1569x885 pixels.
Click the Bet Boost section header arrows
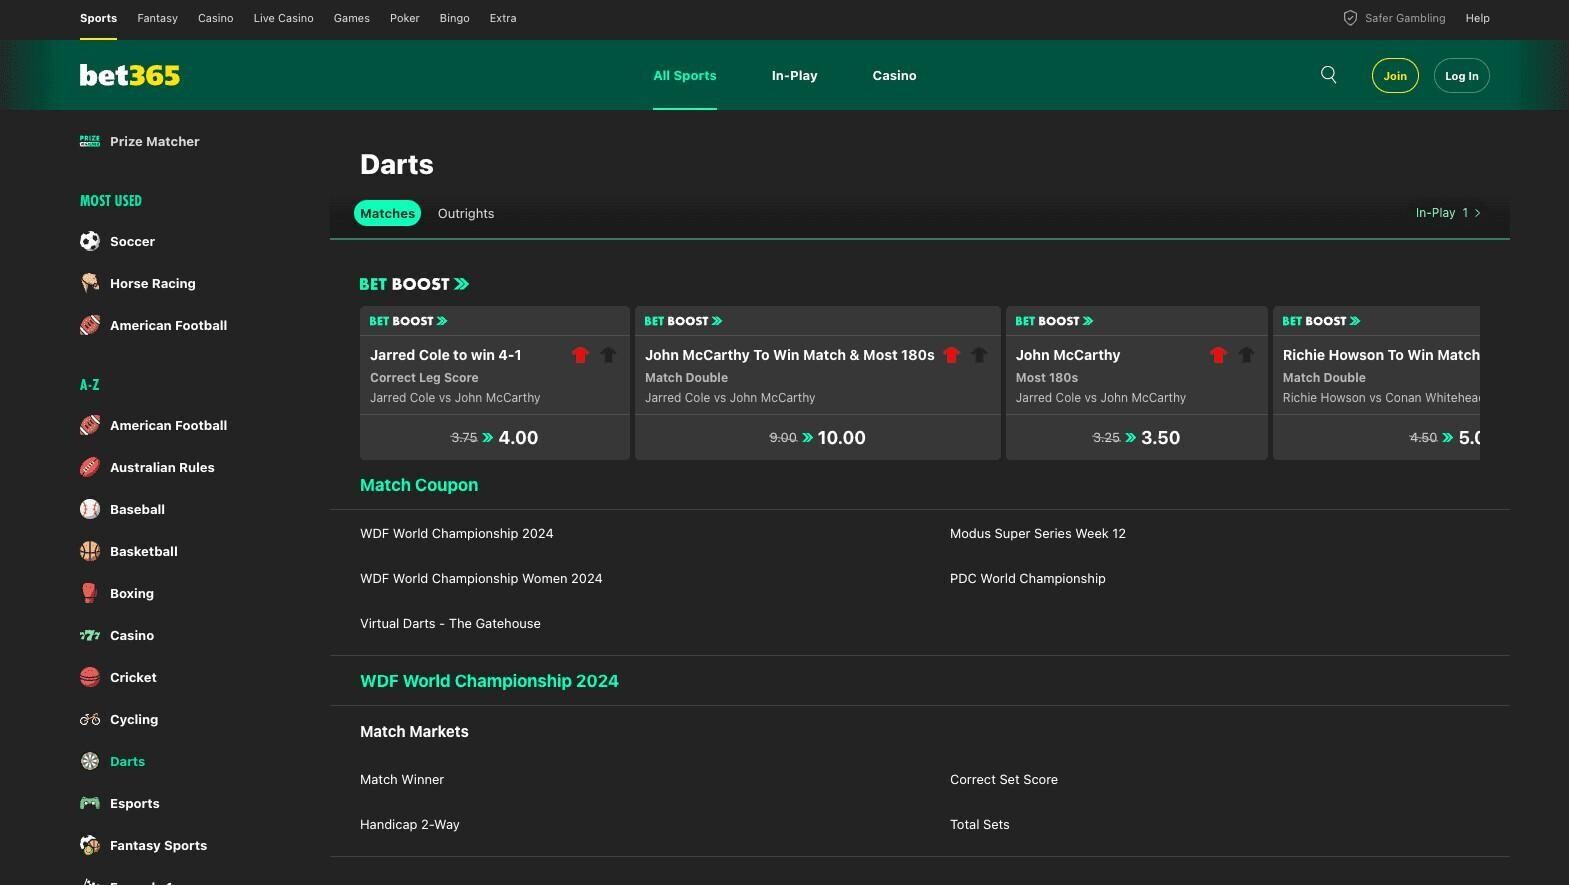pyautogui.click(x=461, y=284)
